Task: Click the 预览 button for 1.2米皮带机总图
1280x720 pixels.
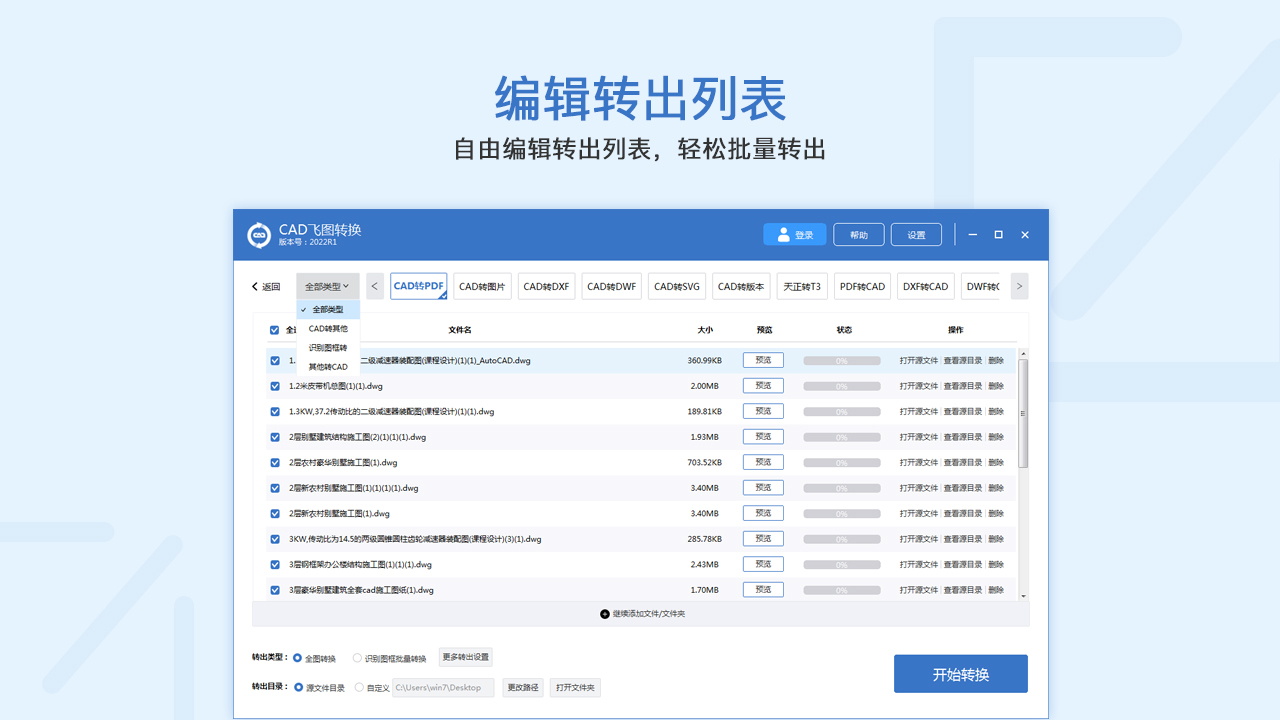Action: 763,385
